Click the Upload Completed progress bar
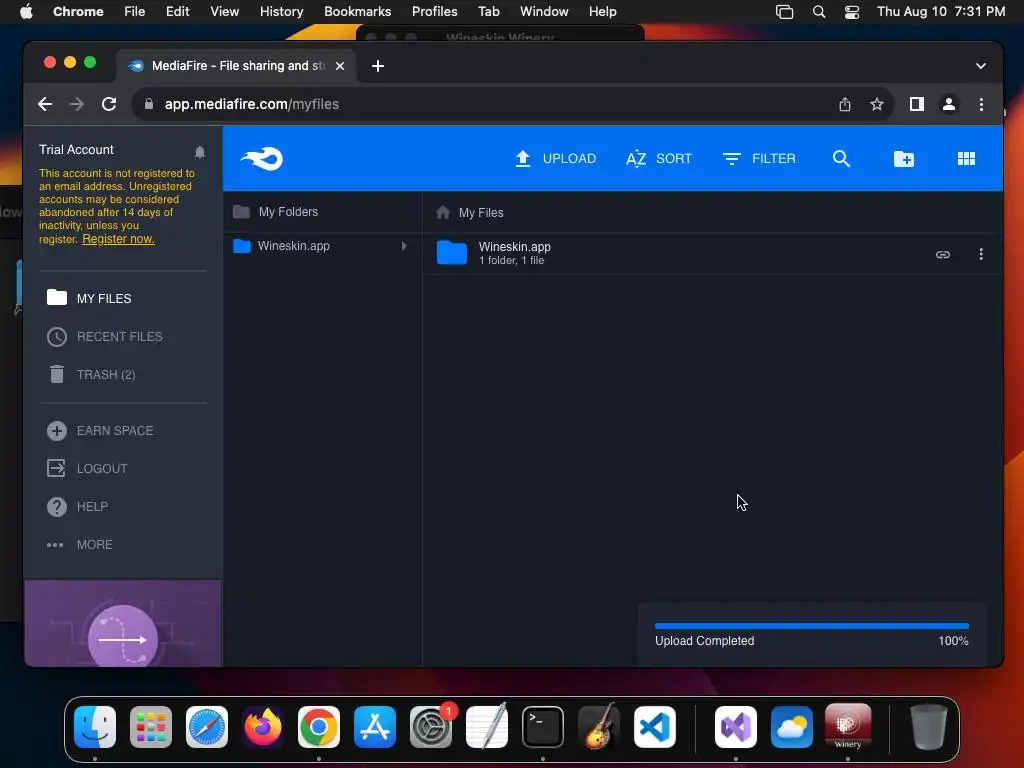 [x=812, y=626]
